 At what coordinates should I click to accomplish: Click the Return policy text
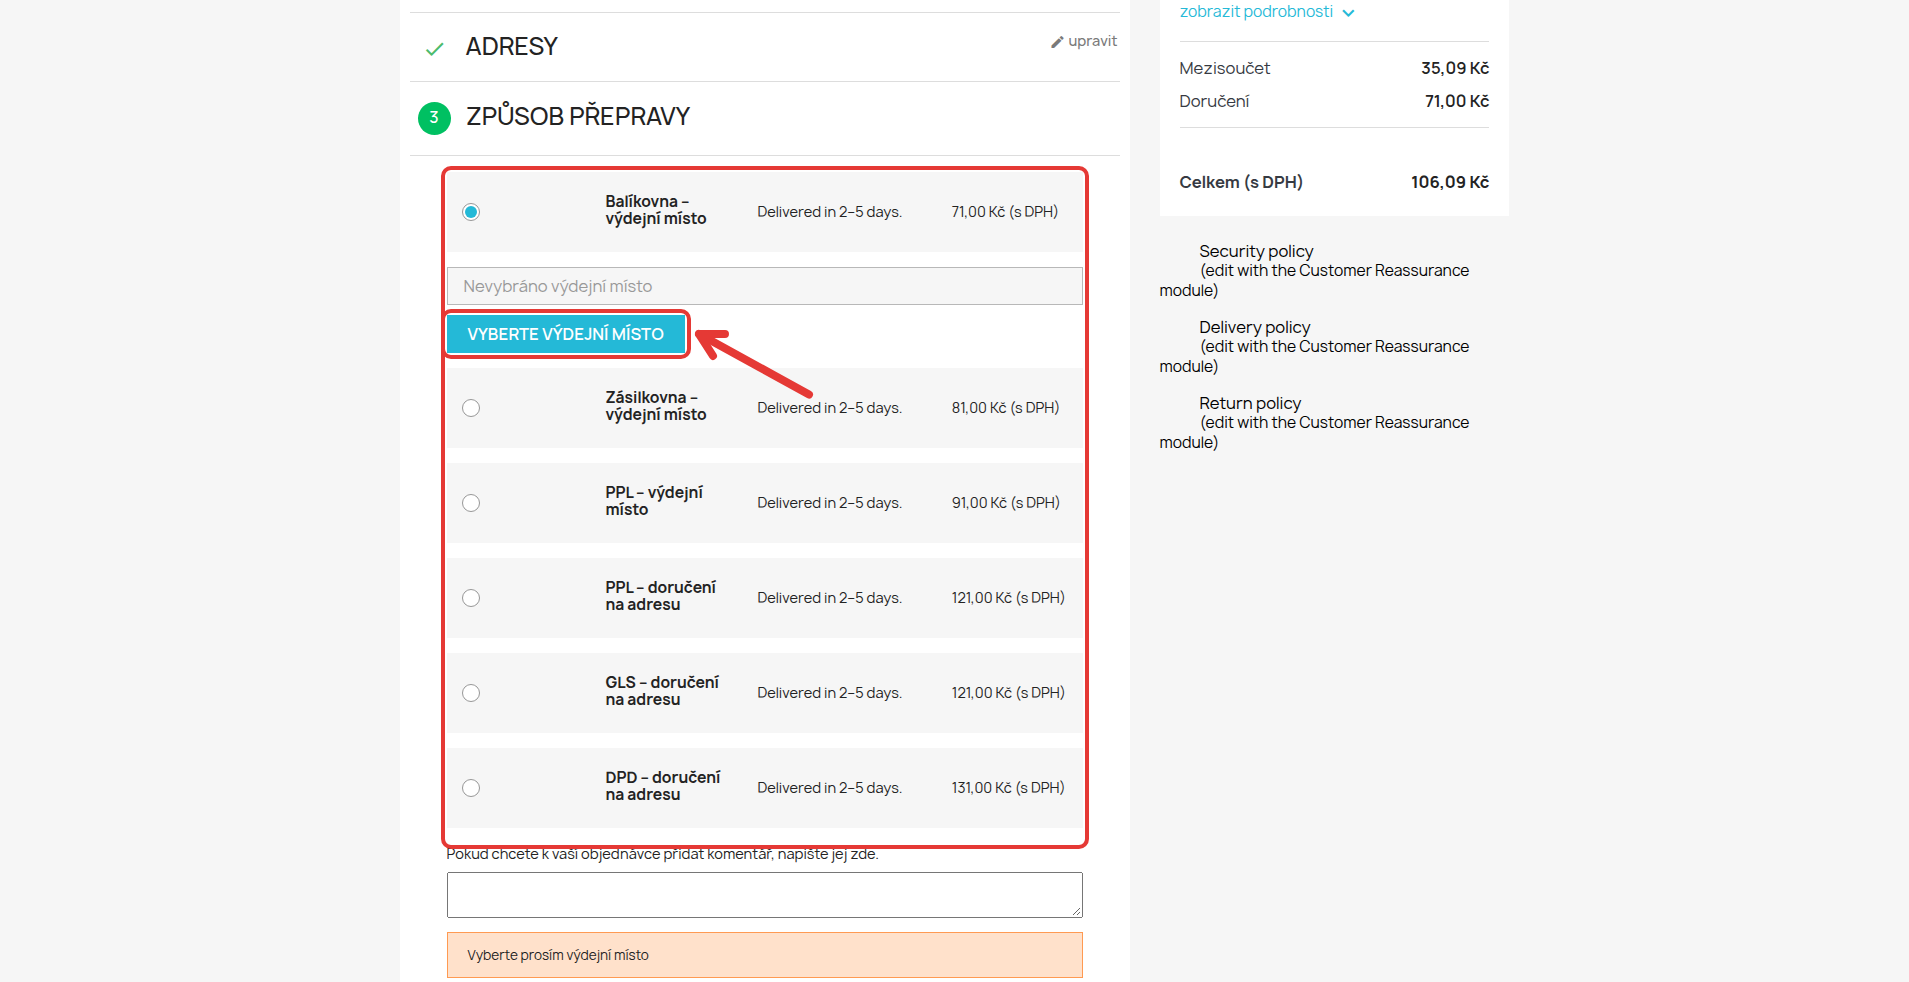tap(1250, 404)
